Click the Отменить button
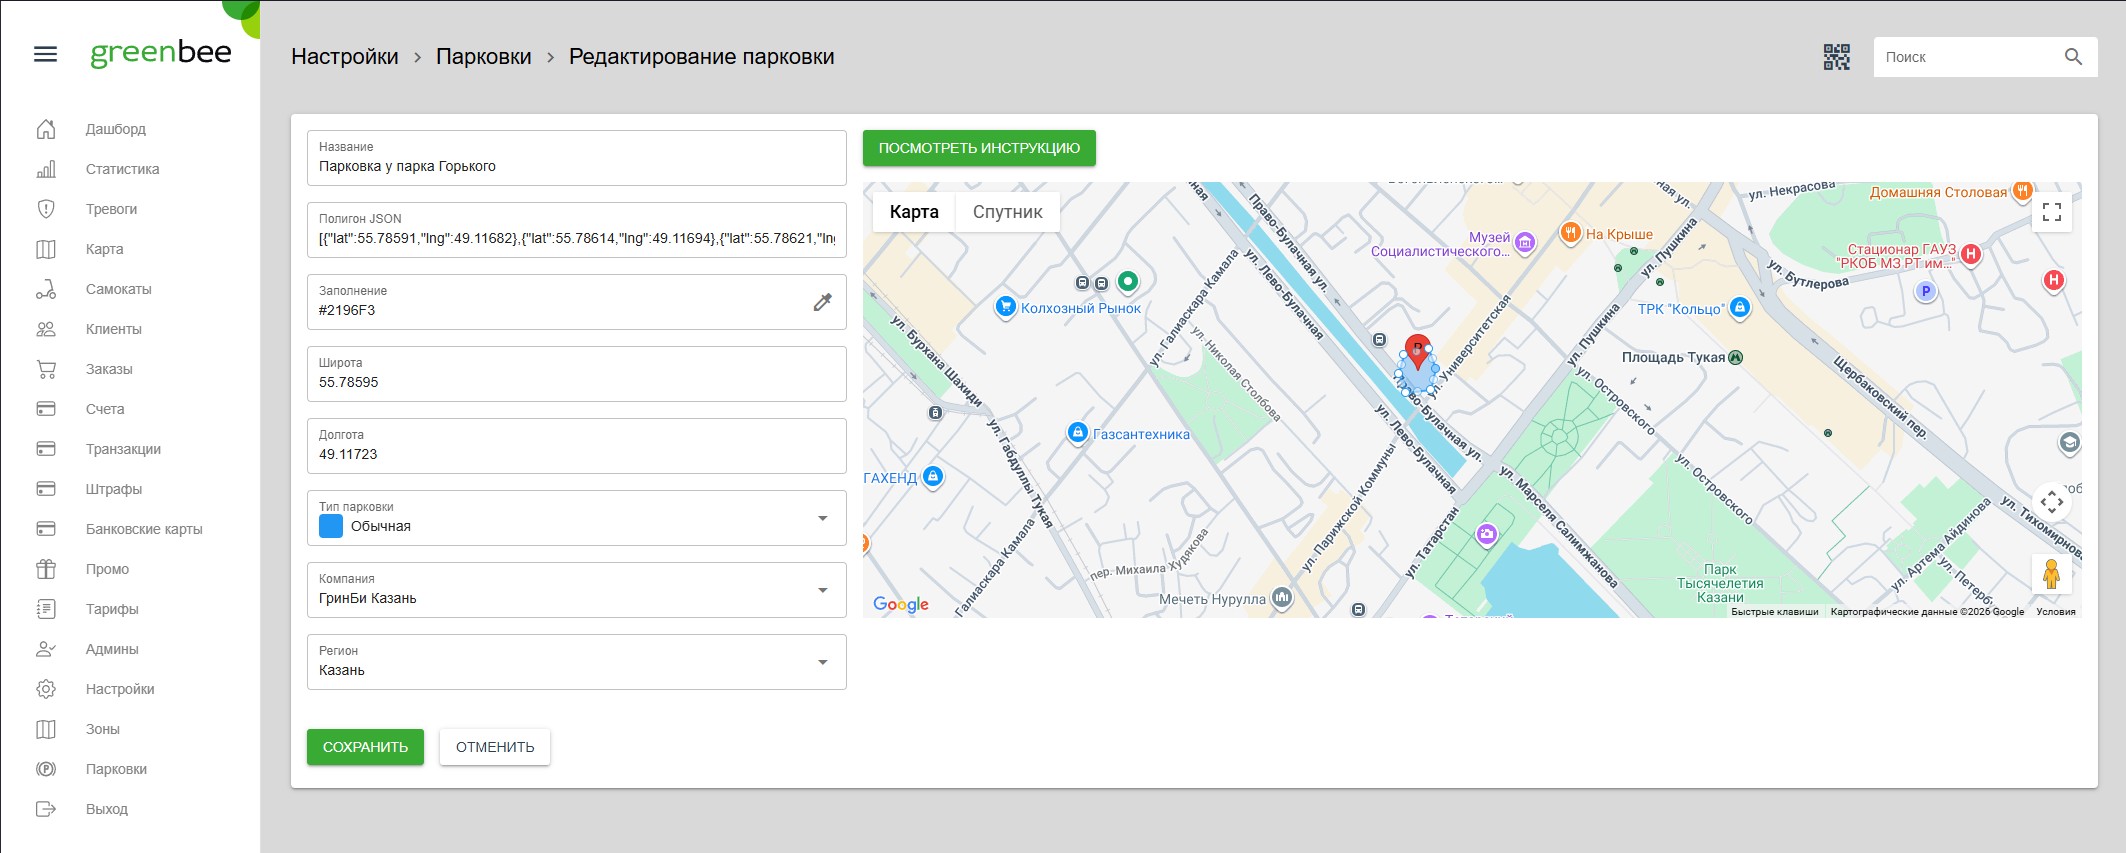2126x853 pixels. (495, 747)
